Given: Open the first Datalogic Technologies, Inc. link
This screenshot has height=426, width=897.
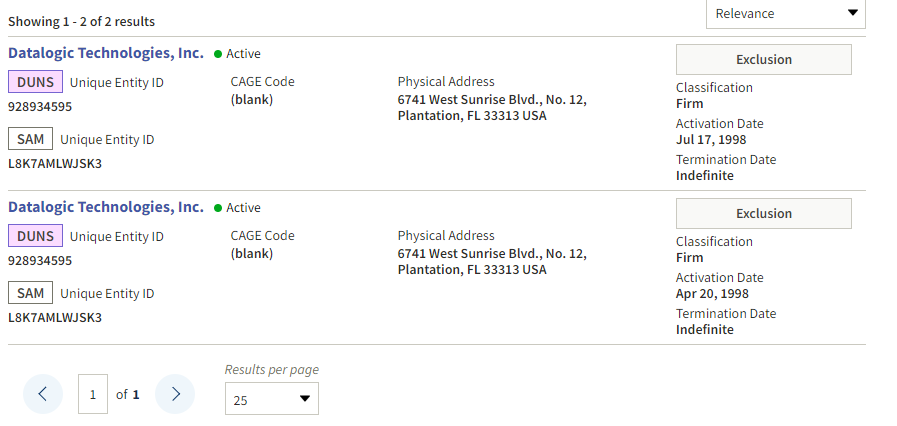Looking at the screenshot, I should [x=106, y=53].
